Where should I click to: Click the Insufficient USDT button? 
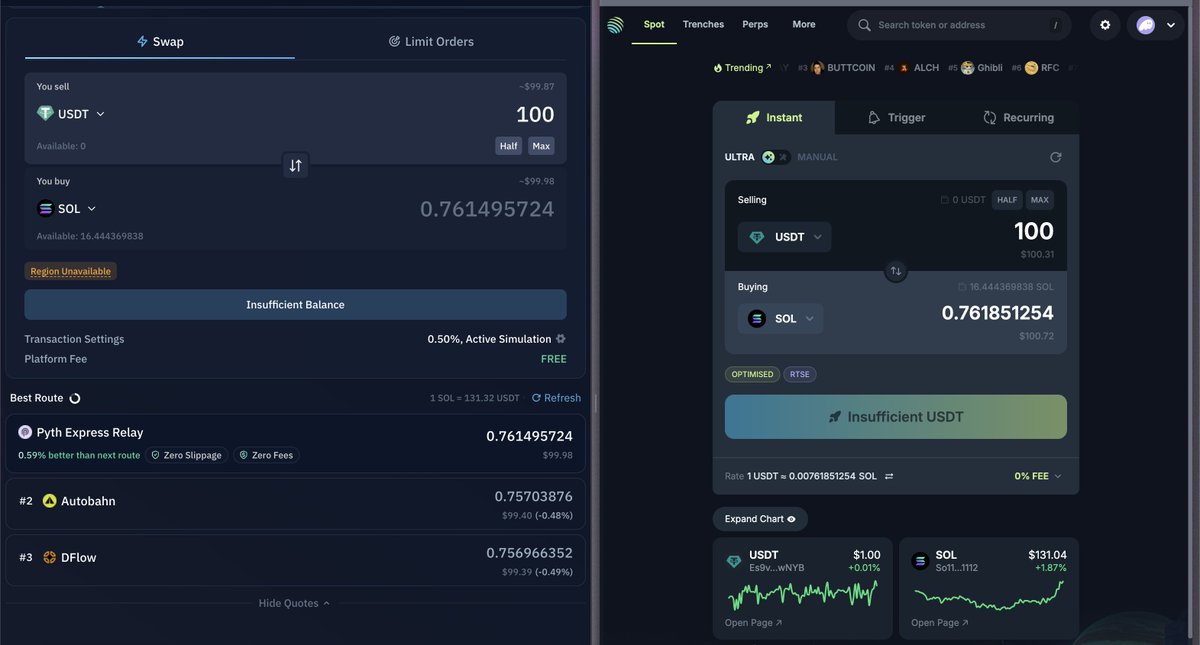pos(896,417)
